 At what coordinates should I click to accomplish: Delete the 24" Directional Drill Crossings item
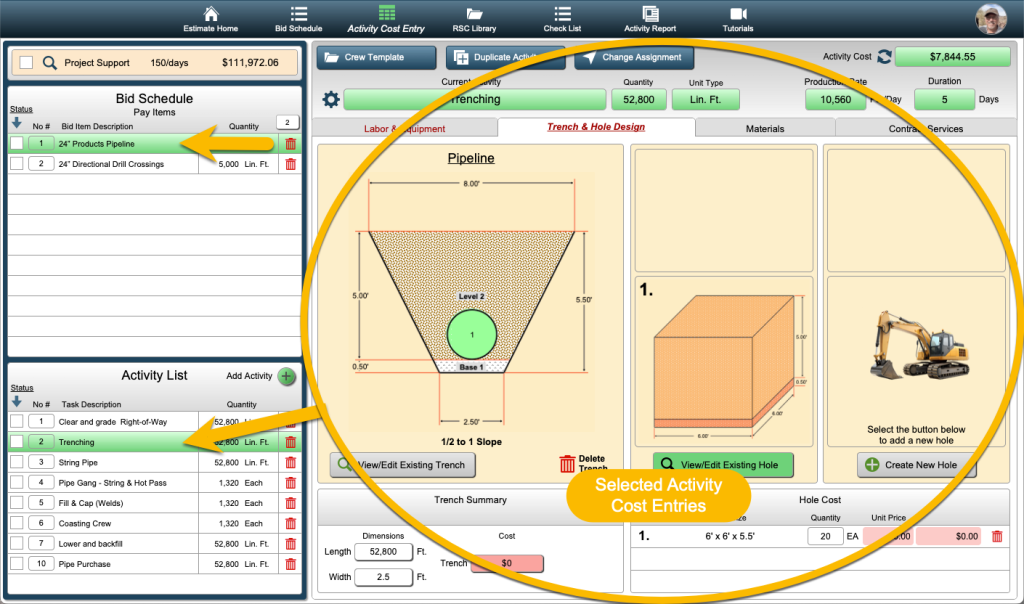(x=291, y=164)
